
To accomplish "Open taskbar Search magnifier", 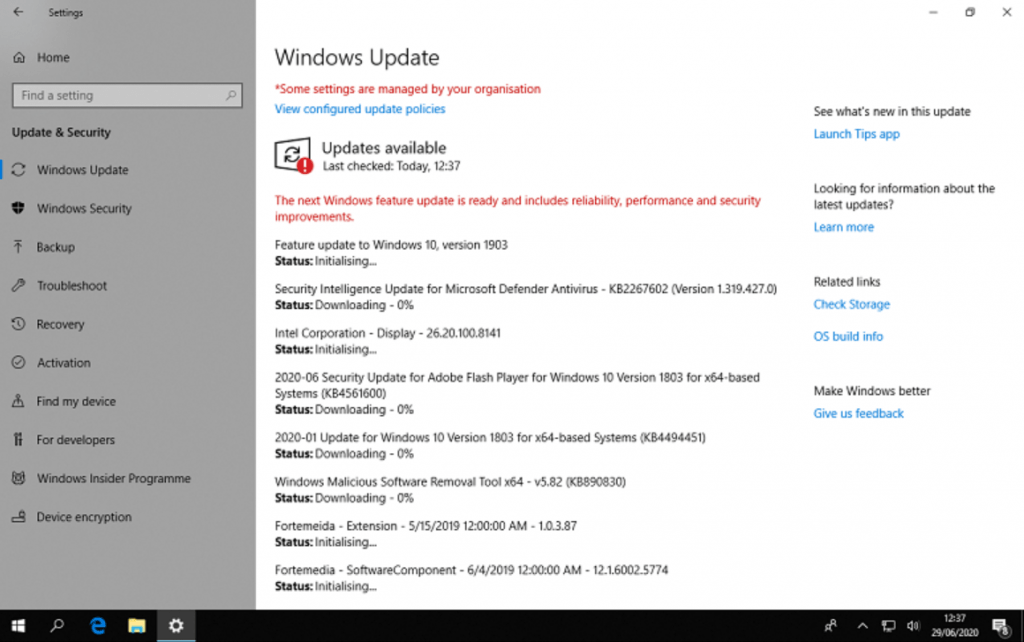I will click(x=57, y=626).
